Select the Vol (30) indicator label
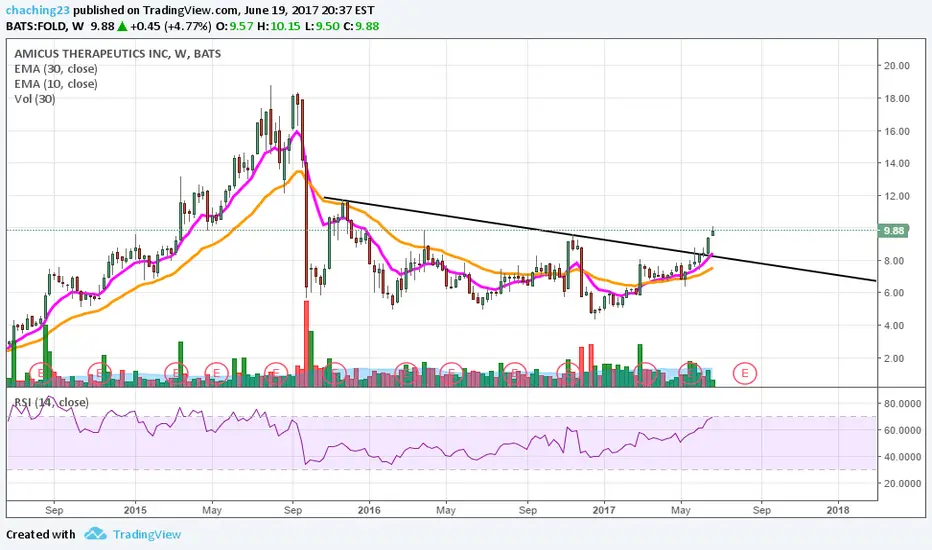The width and height of the screenshot is (932, 550). [34, 99]
